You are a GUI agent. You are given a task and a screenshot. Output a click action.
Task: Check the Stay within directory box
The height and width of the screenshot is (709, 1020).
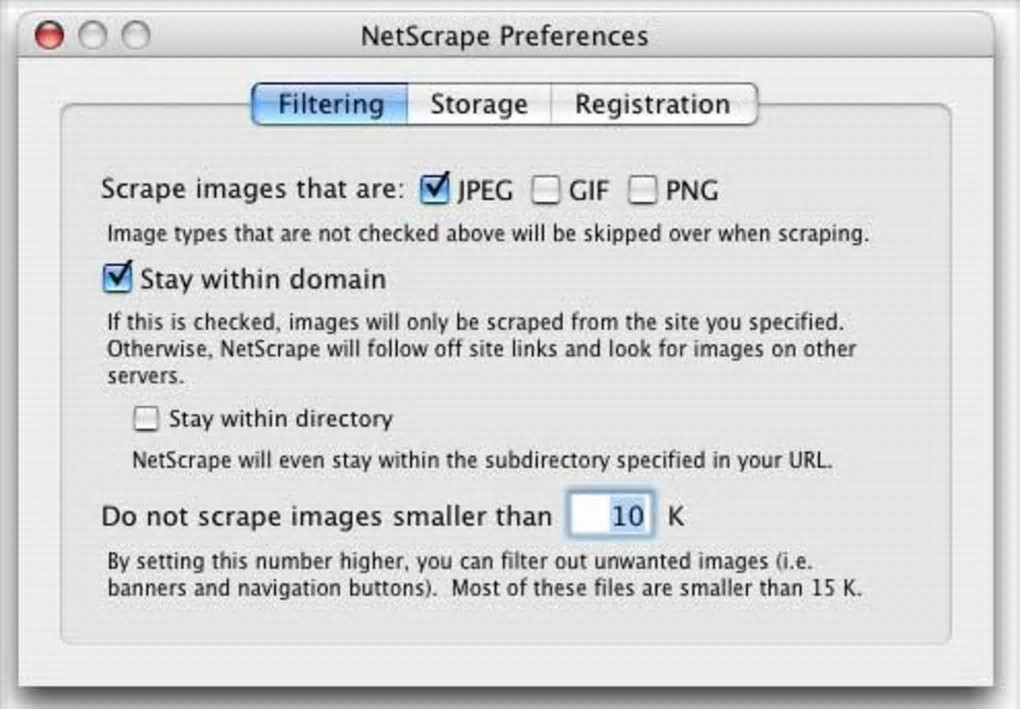tap(146, 419)
